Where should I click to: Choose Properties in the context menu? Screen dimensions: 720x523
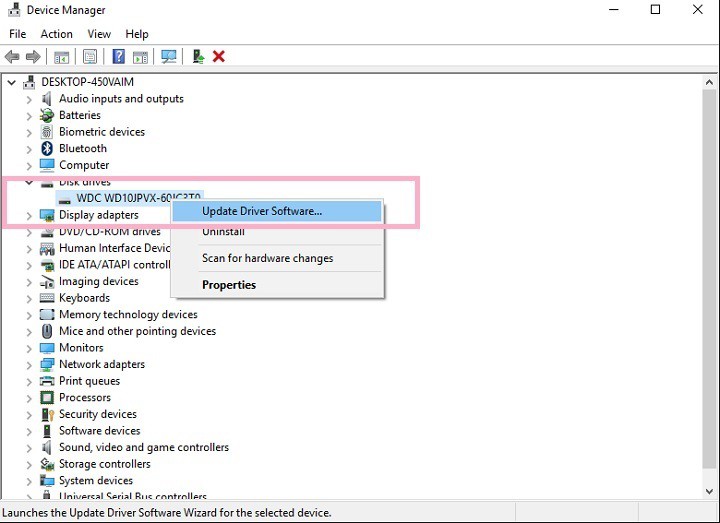pos(277,285)
